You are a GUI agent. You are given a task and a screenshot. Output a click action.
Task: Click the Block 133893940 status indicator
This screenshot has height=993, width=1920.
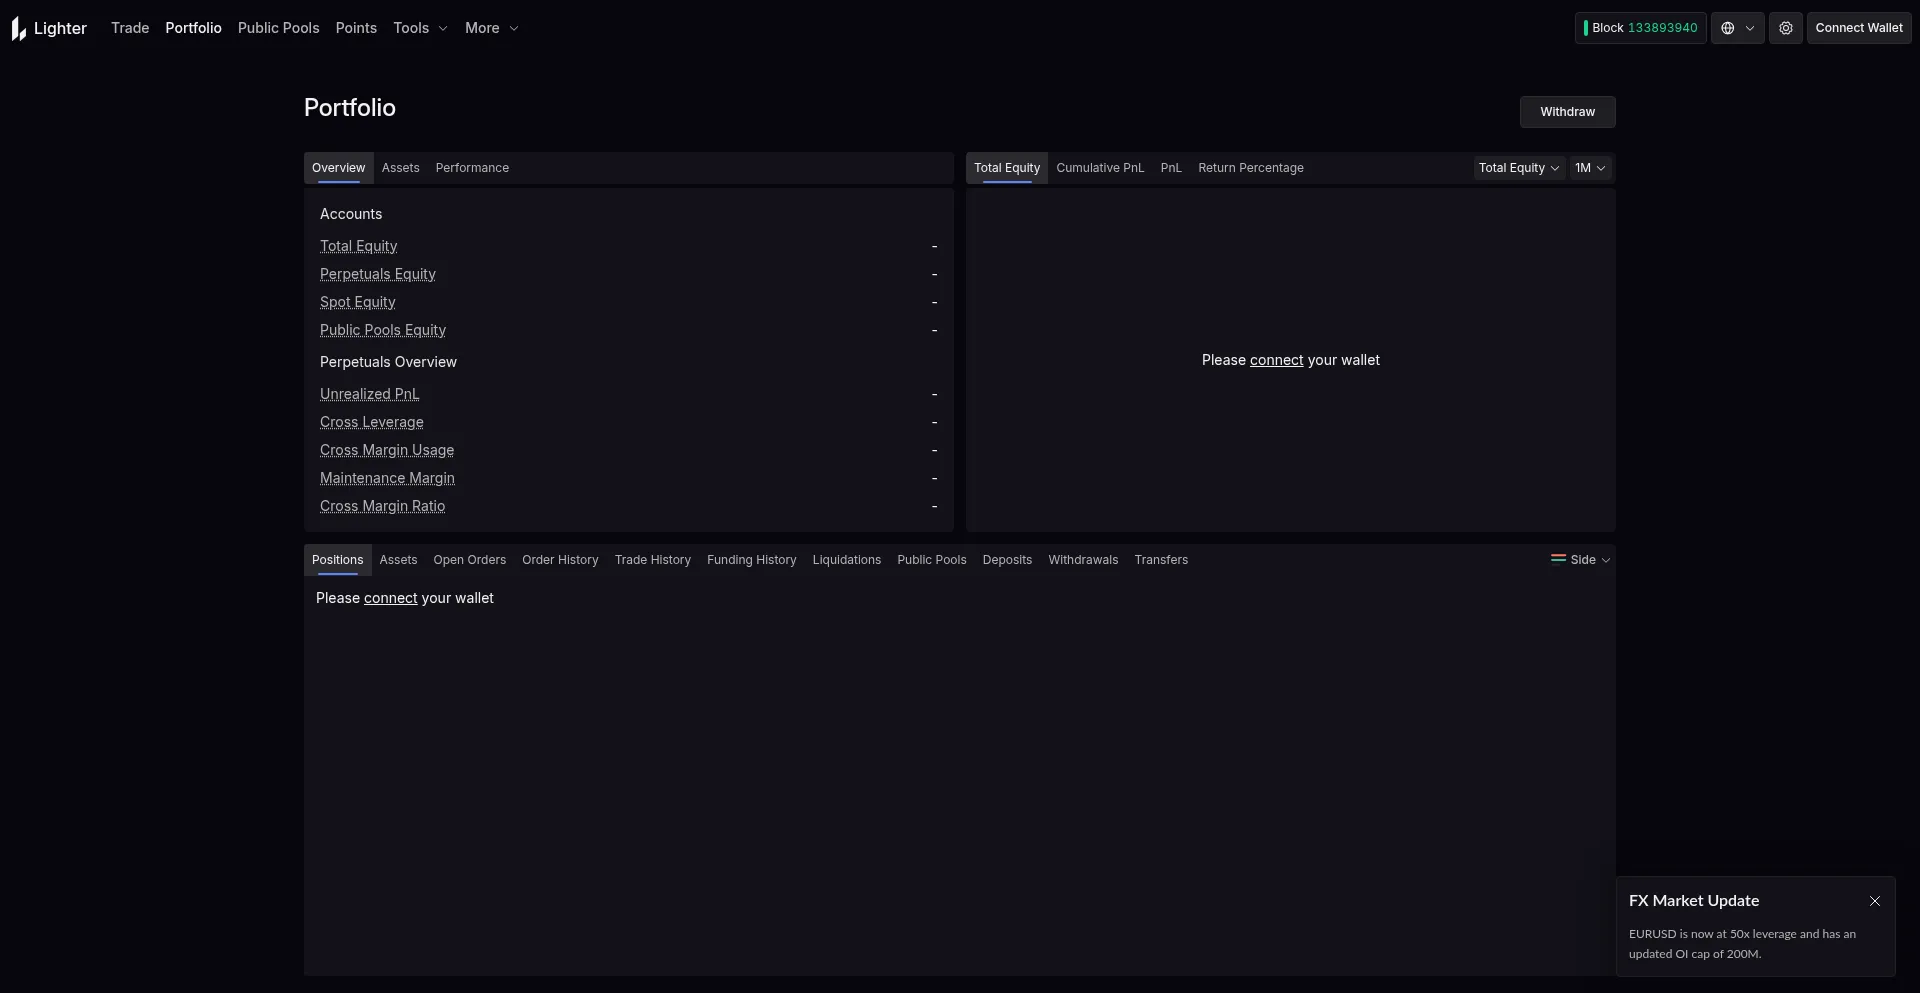pyautogui.click(x=1640, y=28)
